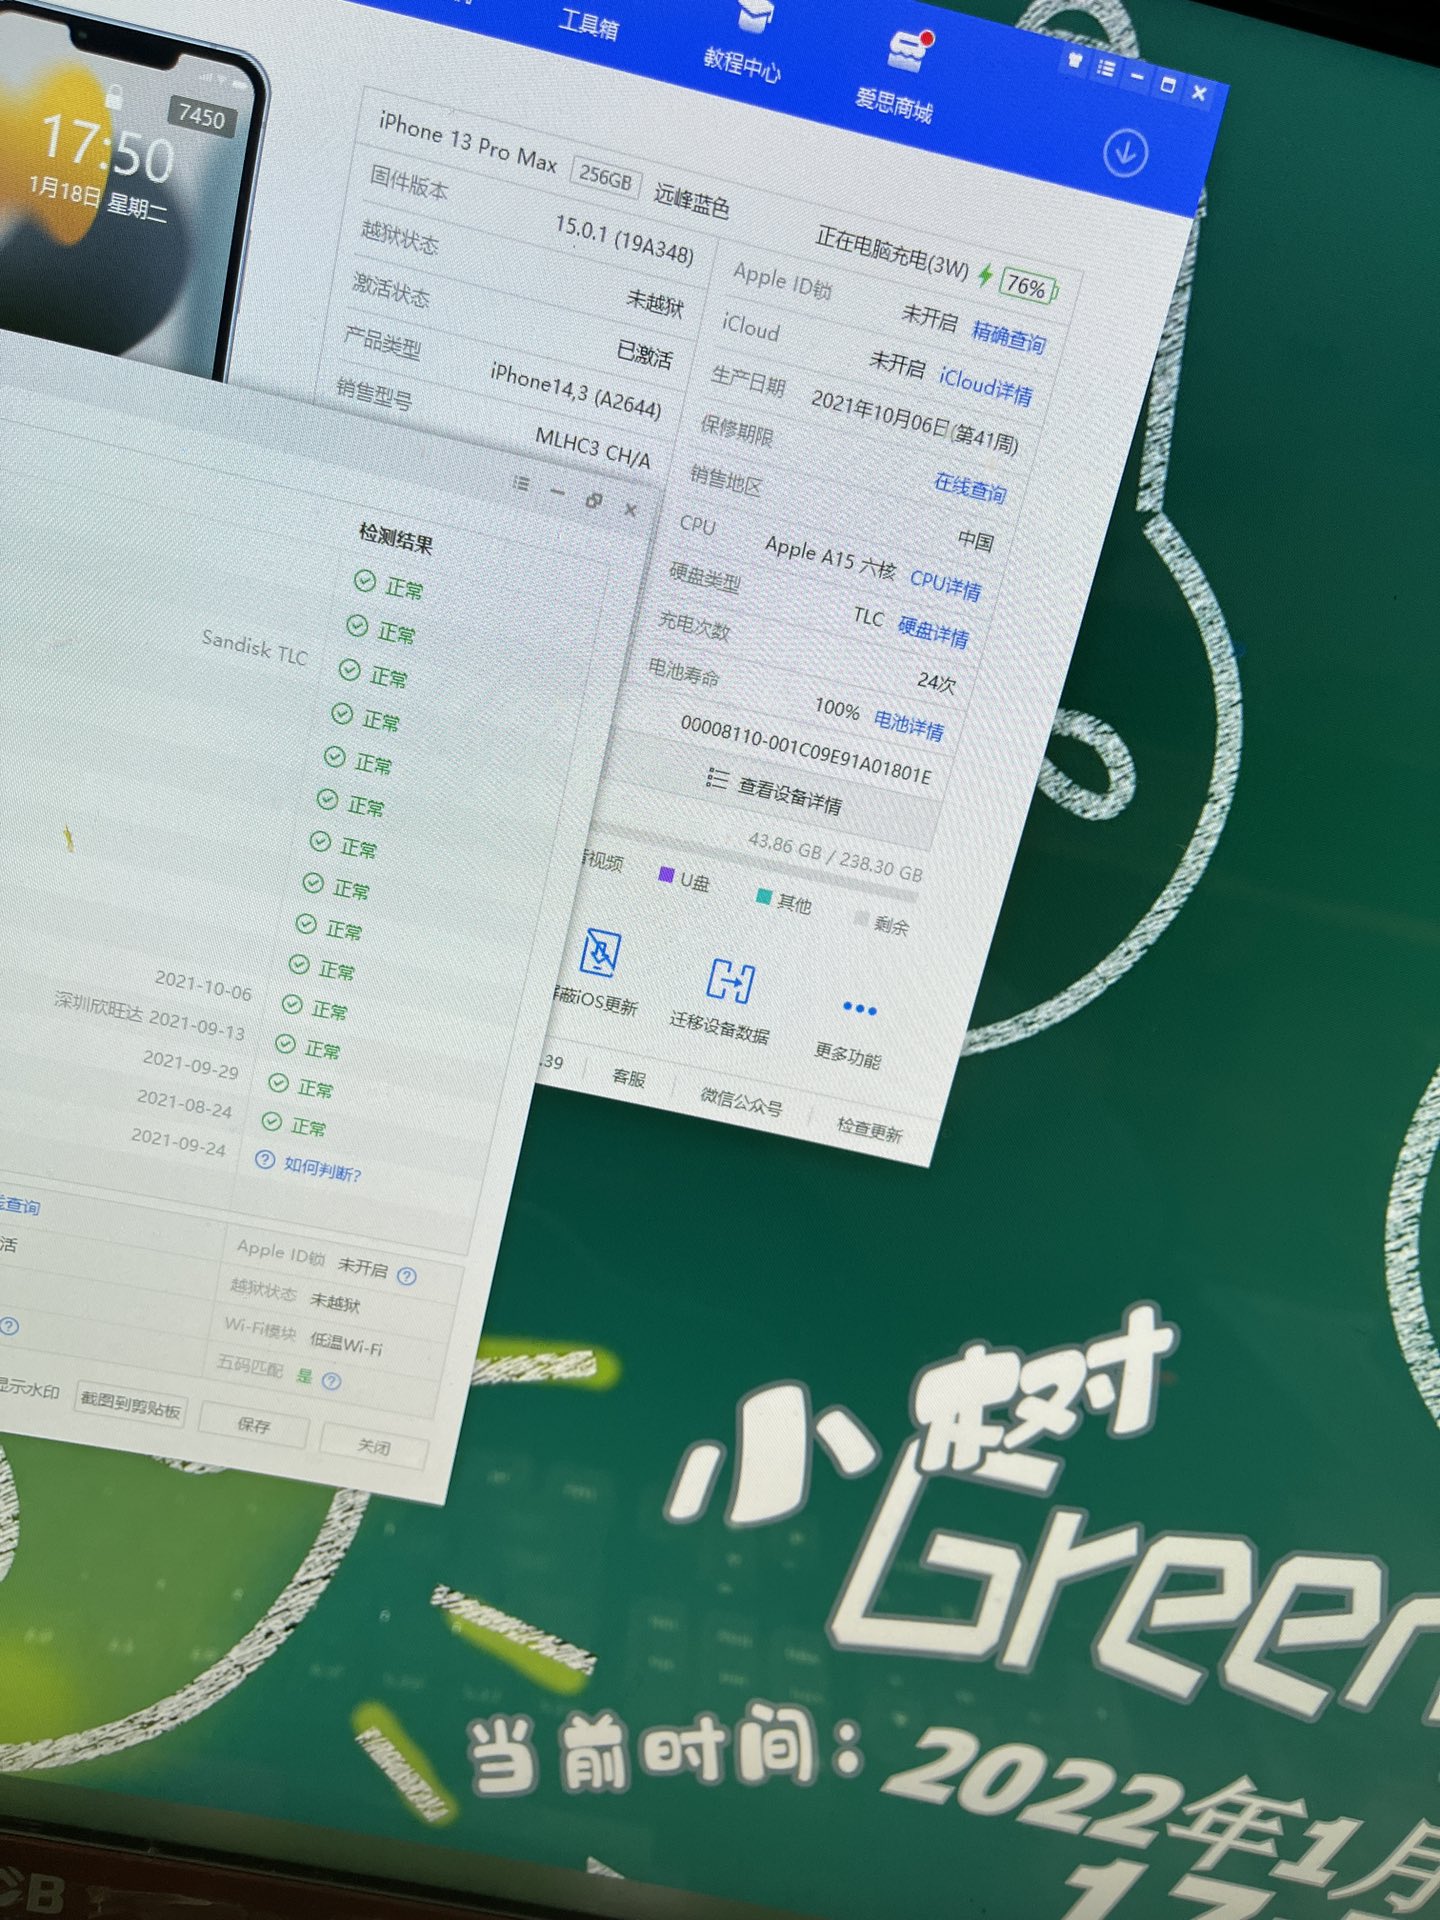Viewport: 1440px width, 1920px height.
Task: Click the first 正常 check icon under 检测结果
Action: point(365,581)
